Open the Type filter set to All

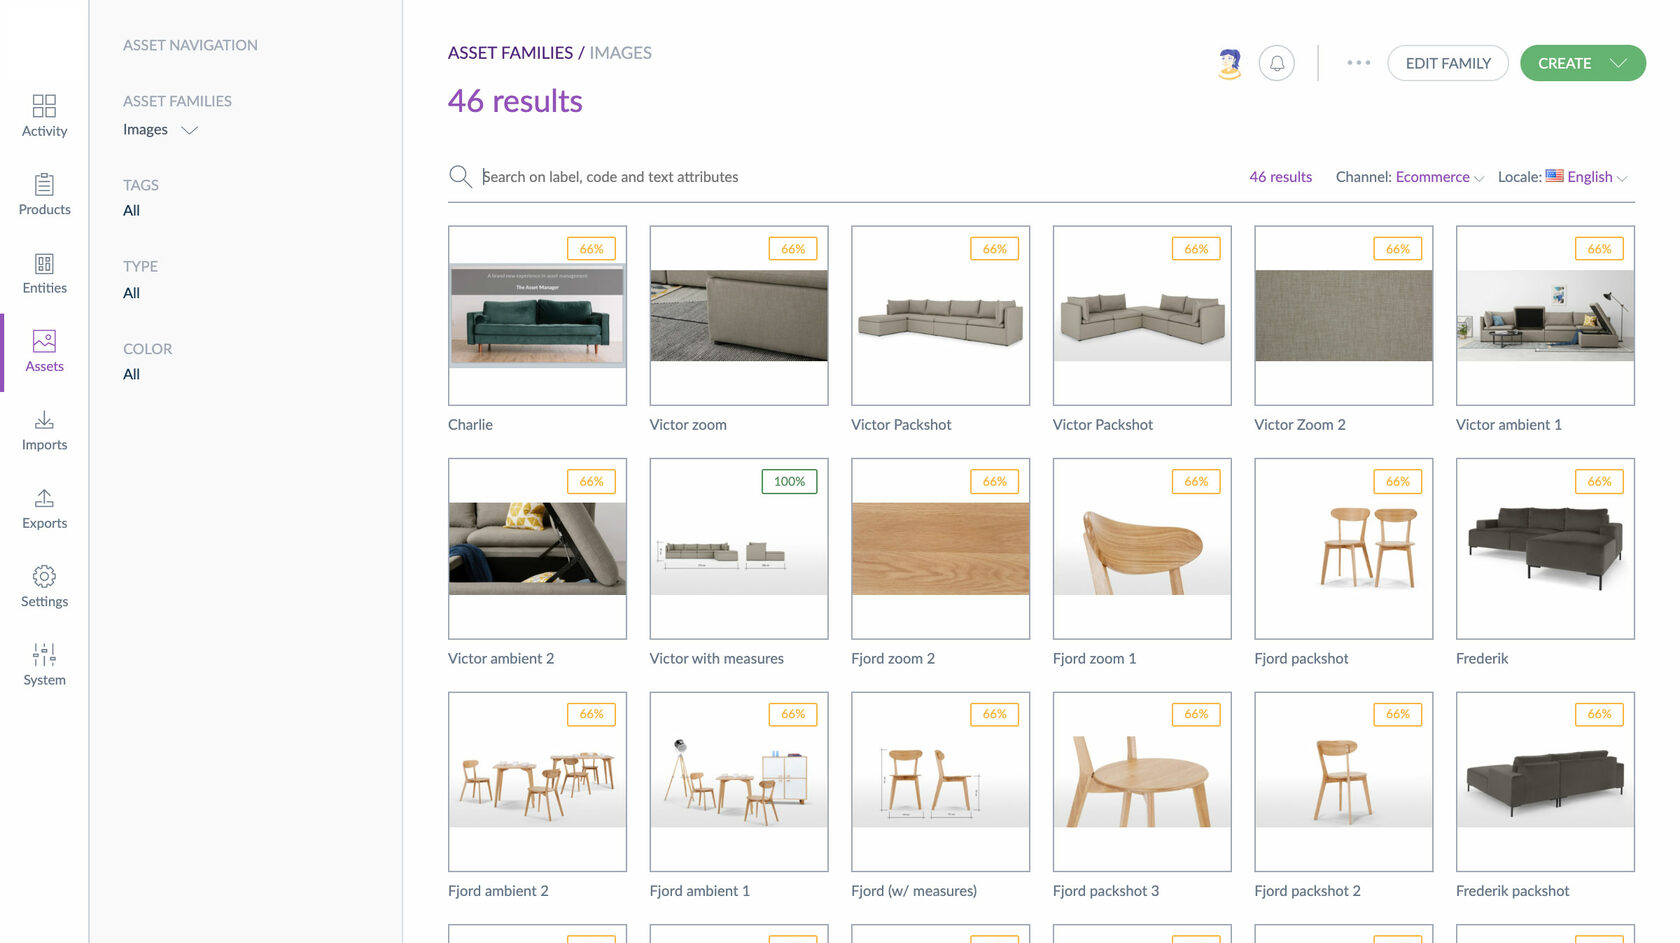(x=131, y=293)
